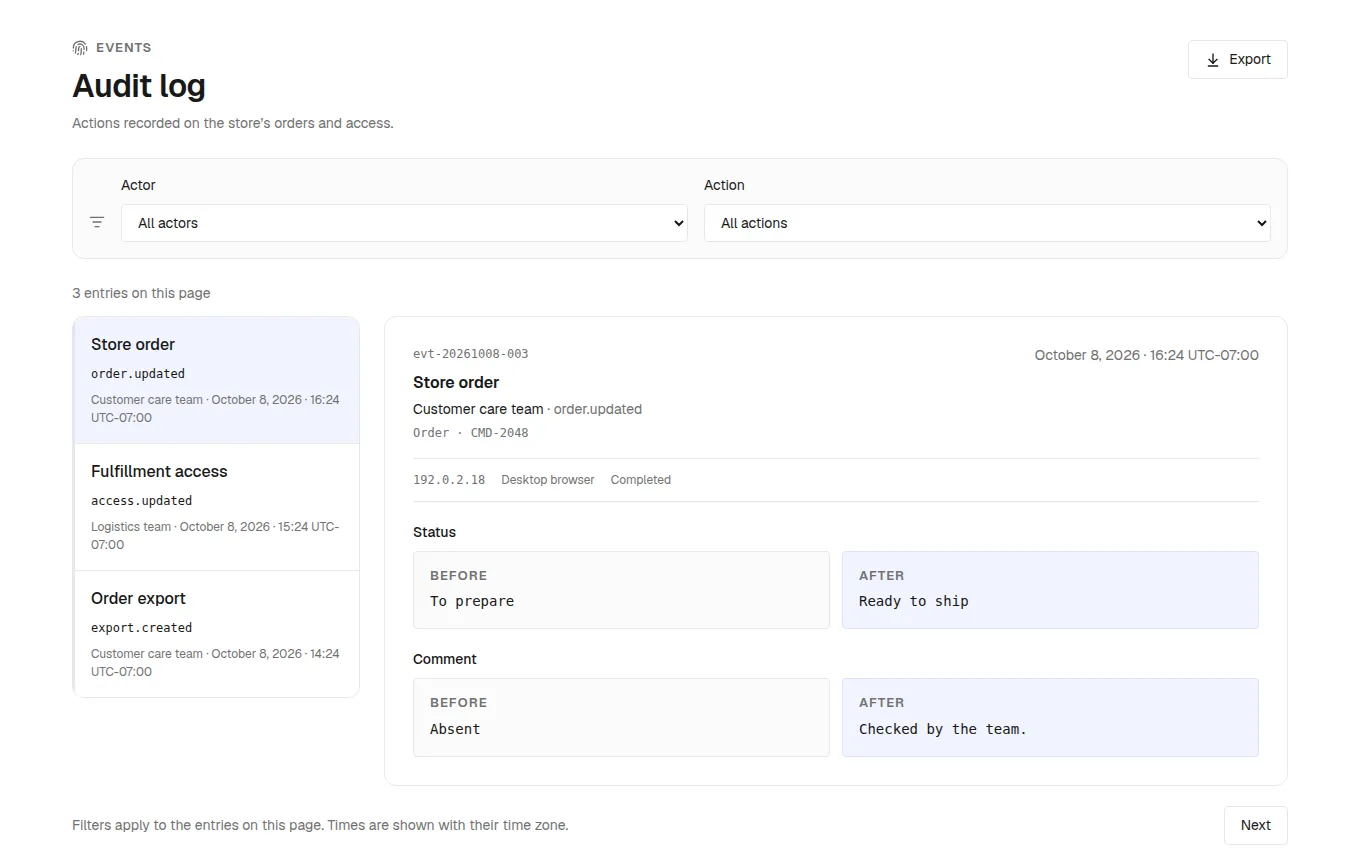This screenshot has width=1360, height=850.
Task: Select the Order export entry
Action: pos(216,634)
